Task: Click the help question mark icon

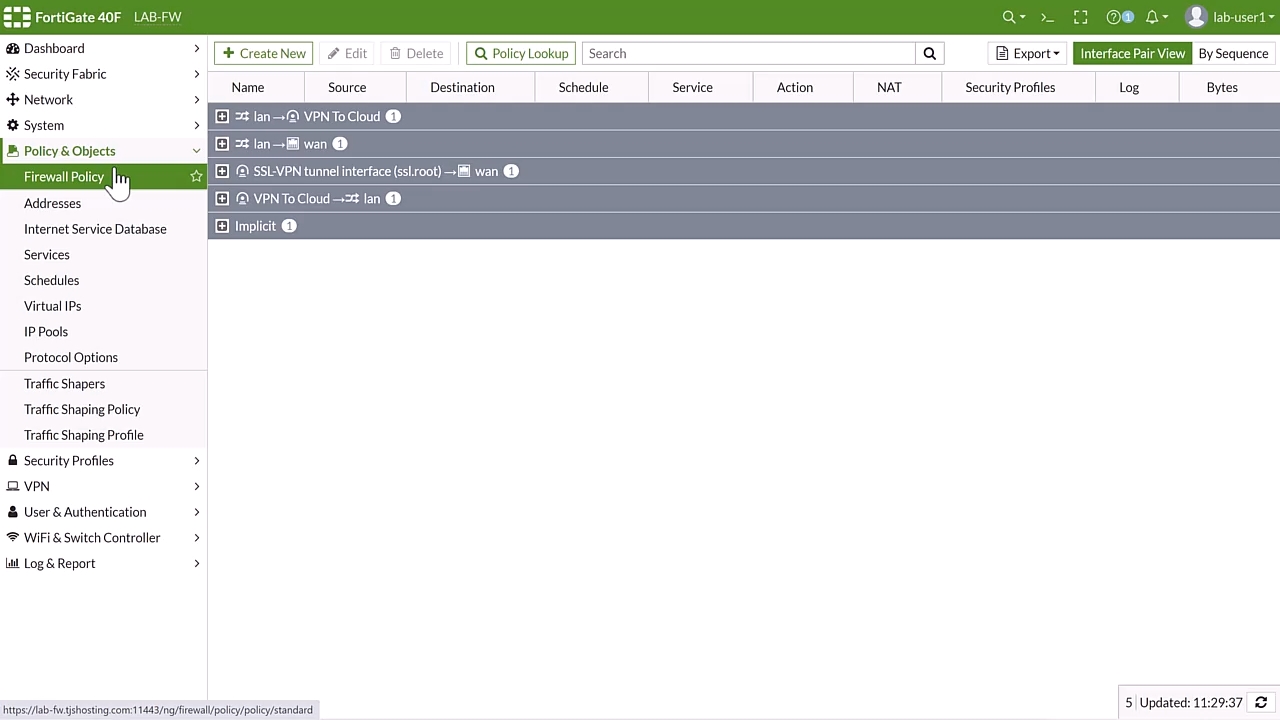Action: tap(1114, 17)
